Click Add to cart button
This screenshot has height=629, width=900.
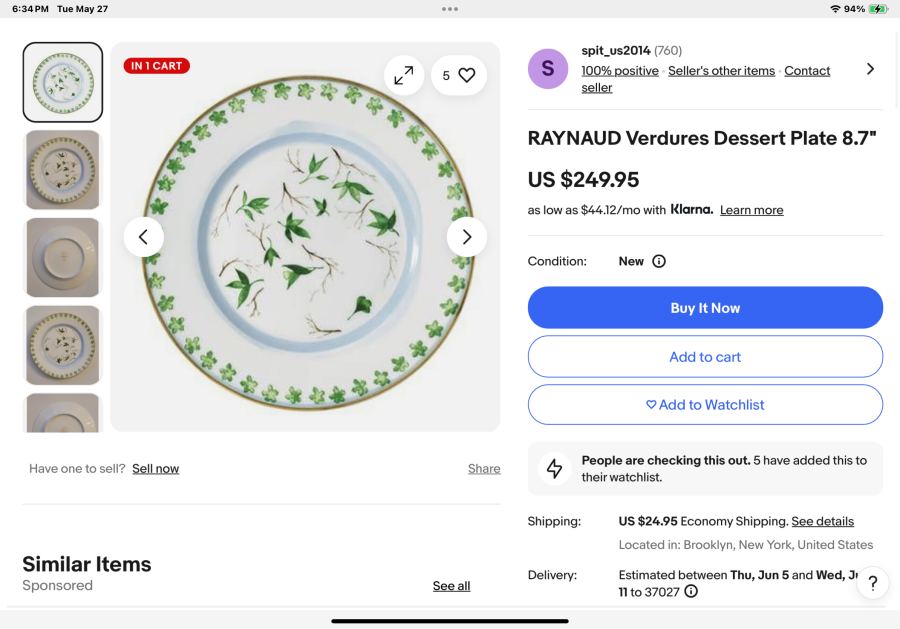click(705, 356)
